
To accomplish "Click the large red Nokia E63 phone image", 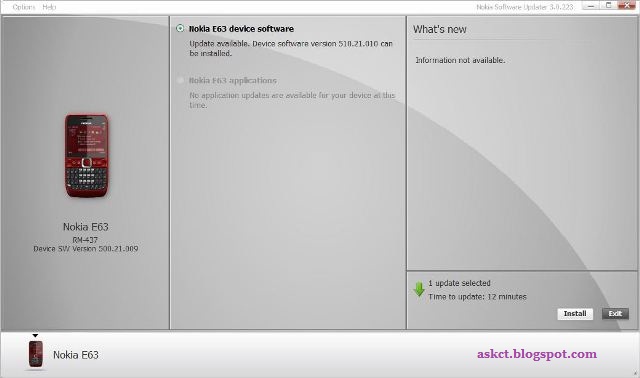I will [x=87, y=156].
